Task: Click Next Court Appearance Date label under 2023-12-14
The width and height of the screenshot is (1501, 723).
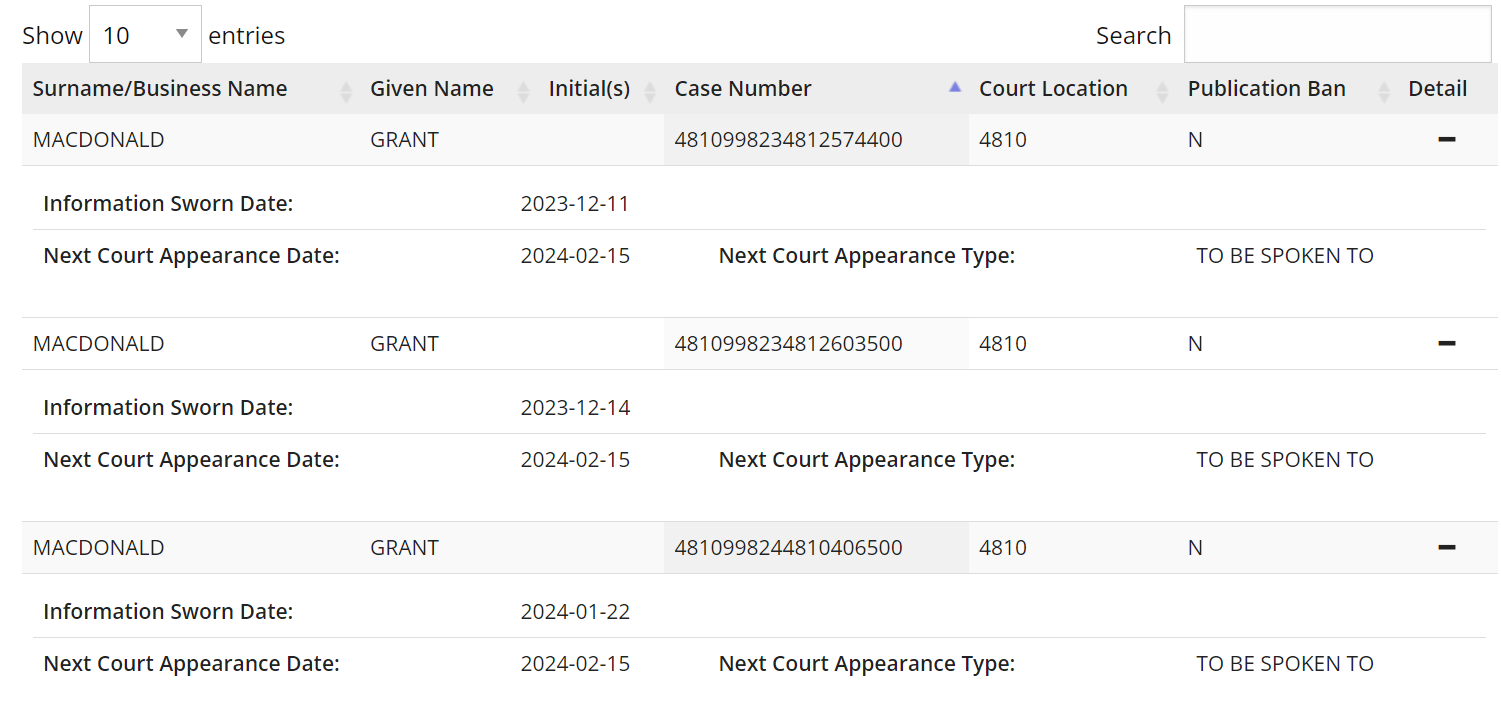Action: (x=192, y=460)
